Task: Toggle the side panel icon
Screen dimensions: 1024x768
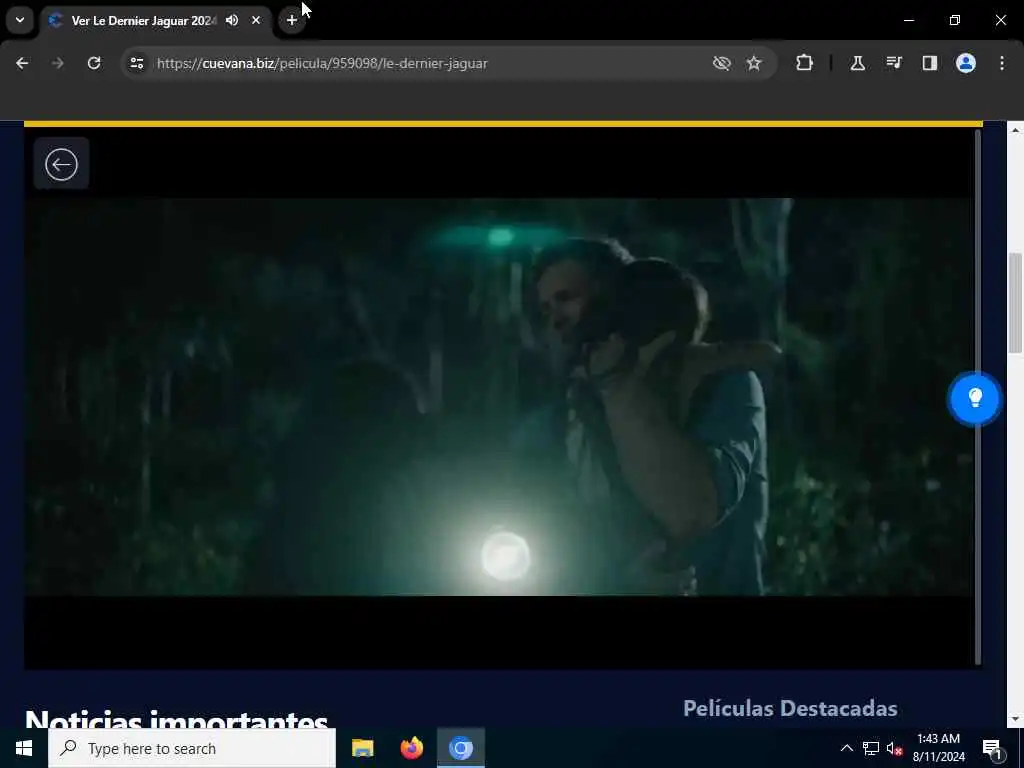Action: click(x=930, y=63)
